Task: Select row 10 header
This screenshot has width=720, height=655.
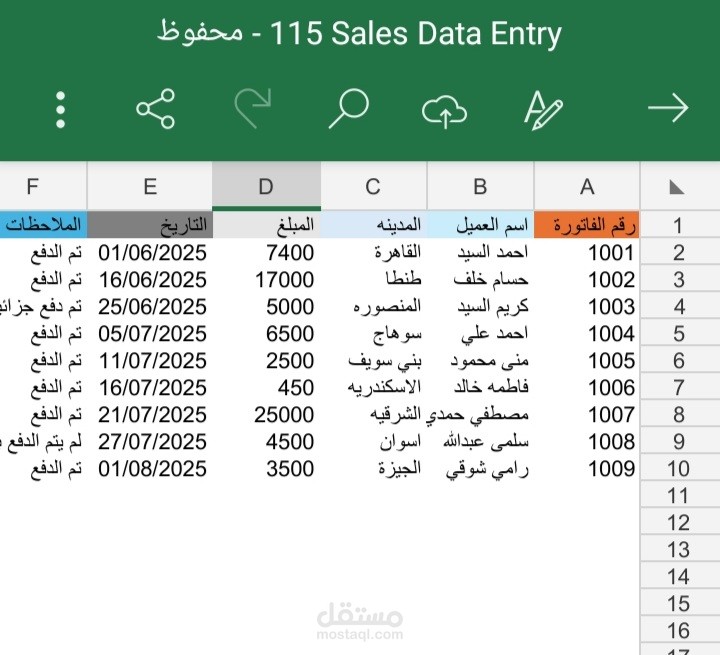Action: coord(679,469)
